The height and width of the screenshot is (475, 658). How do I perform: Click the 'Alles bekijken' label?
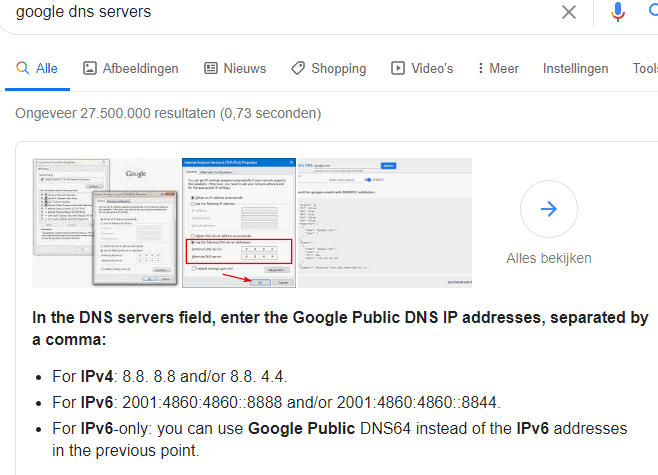pos(548,258)
